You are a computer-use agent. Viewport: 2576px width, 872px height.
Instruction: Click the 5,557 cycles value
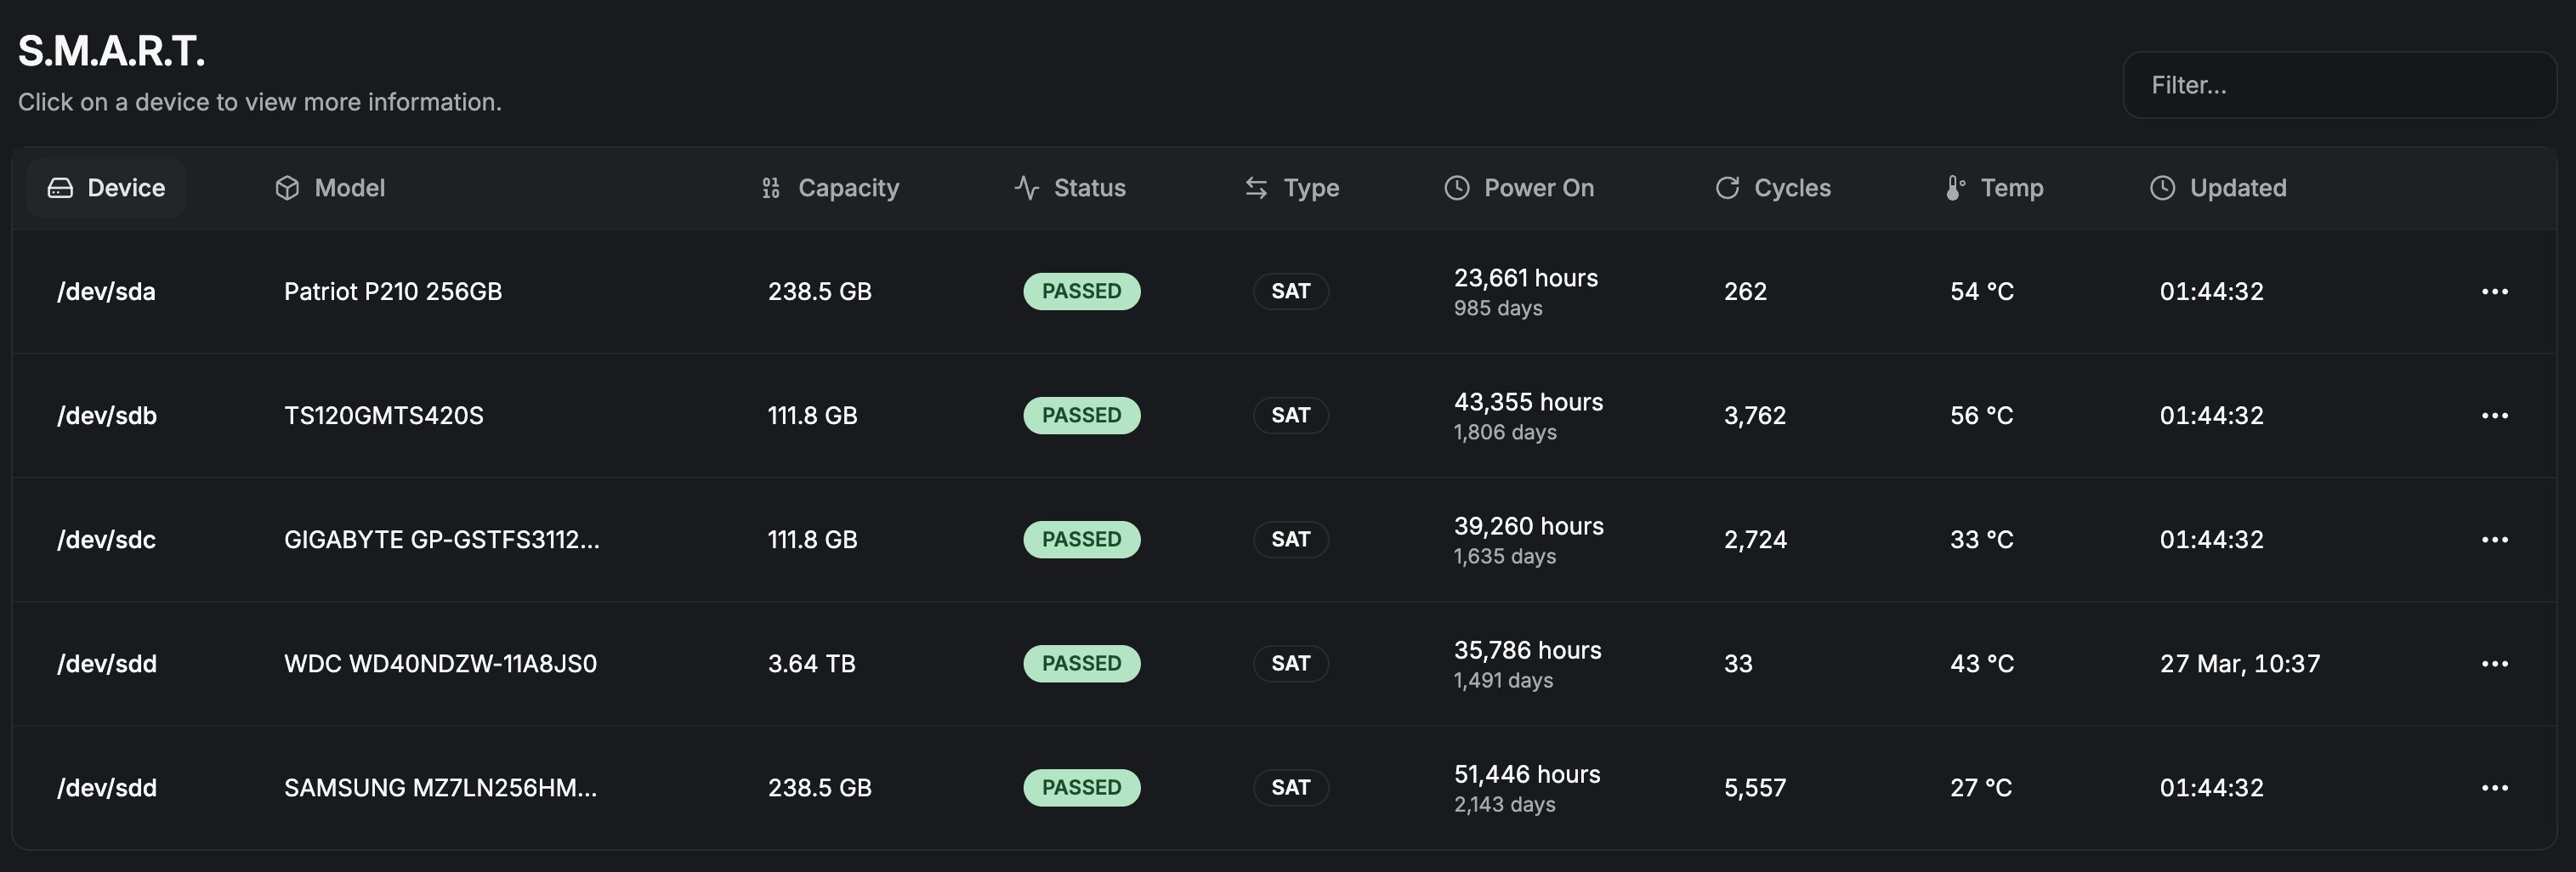pyautogui.click(x=1755, y=787)
